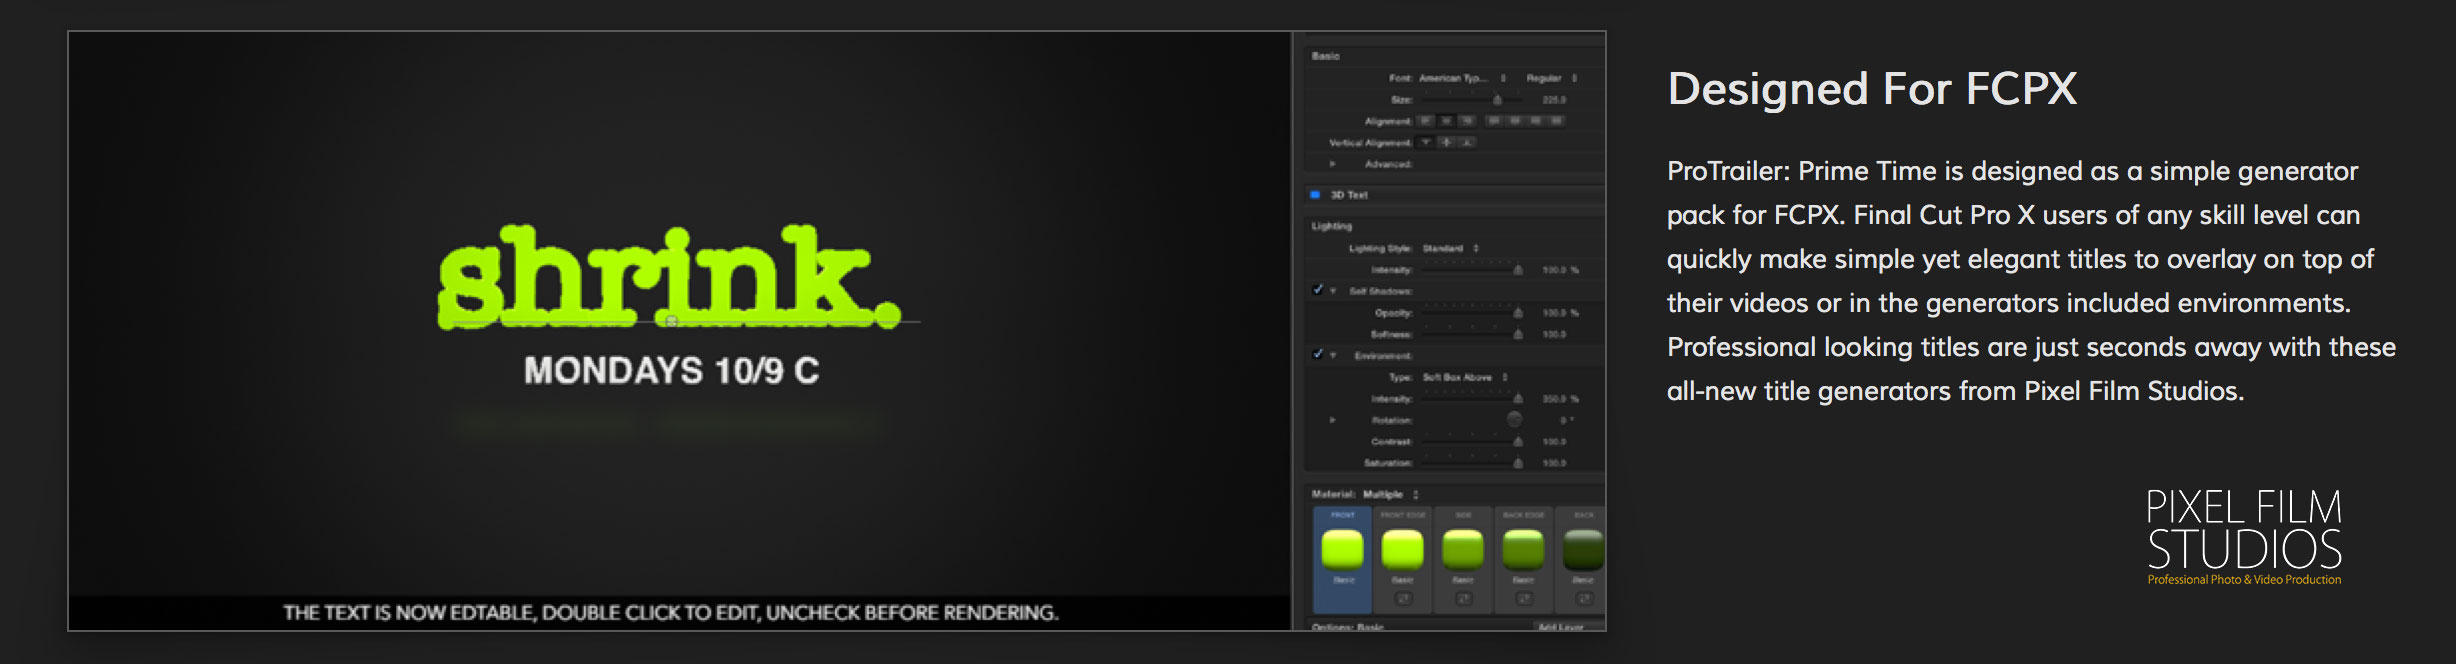Open the Regular font style dropdown
Image resolution: width=2456 pixels, height=664 pixels.
[1551, 78]
